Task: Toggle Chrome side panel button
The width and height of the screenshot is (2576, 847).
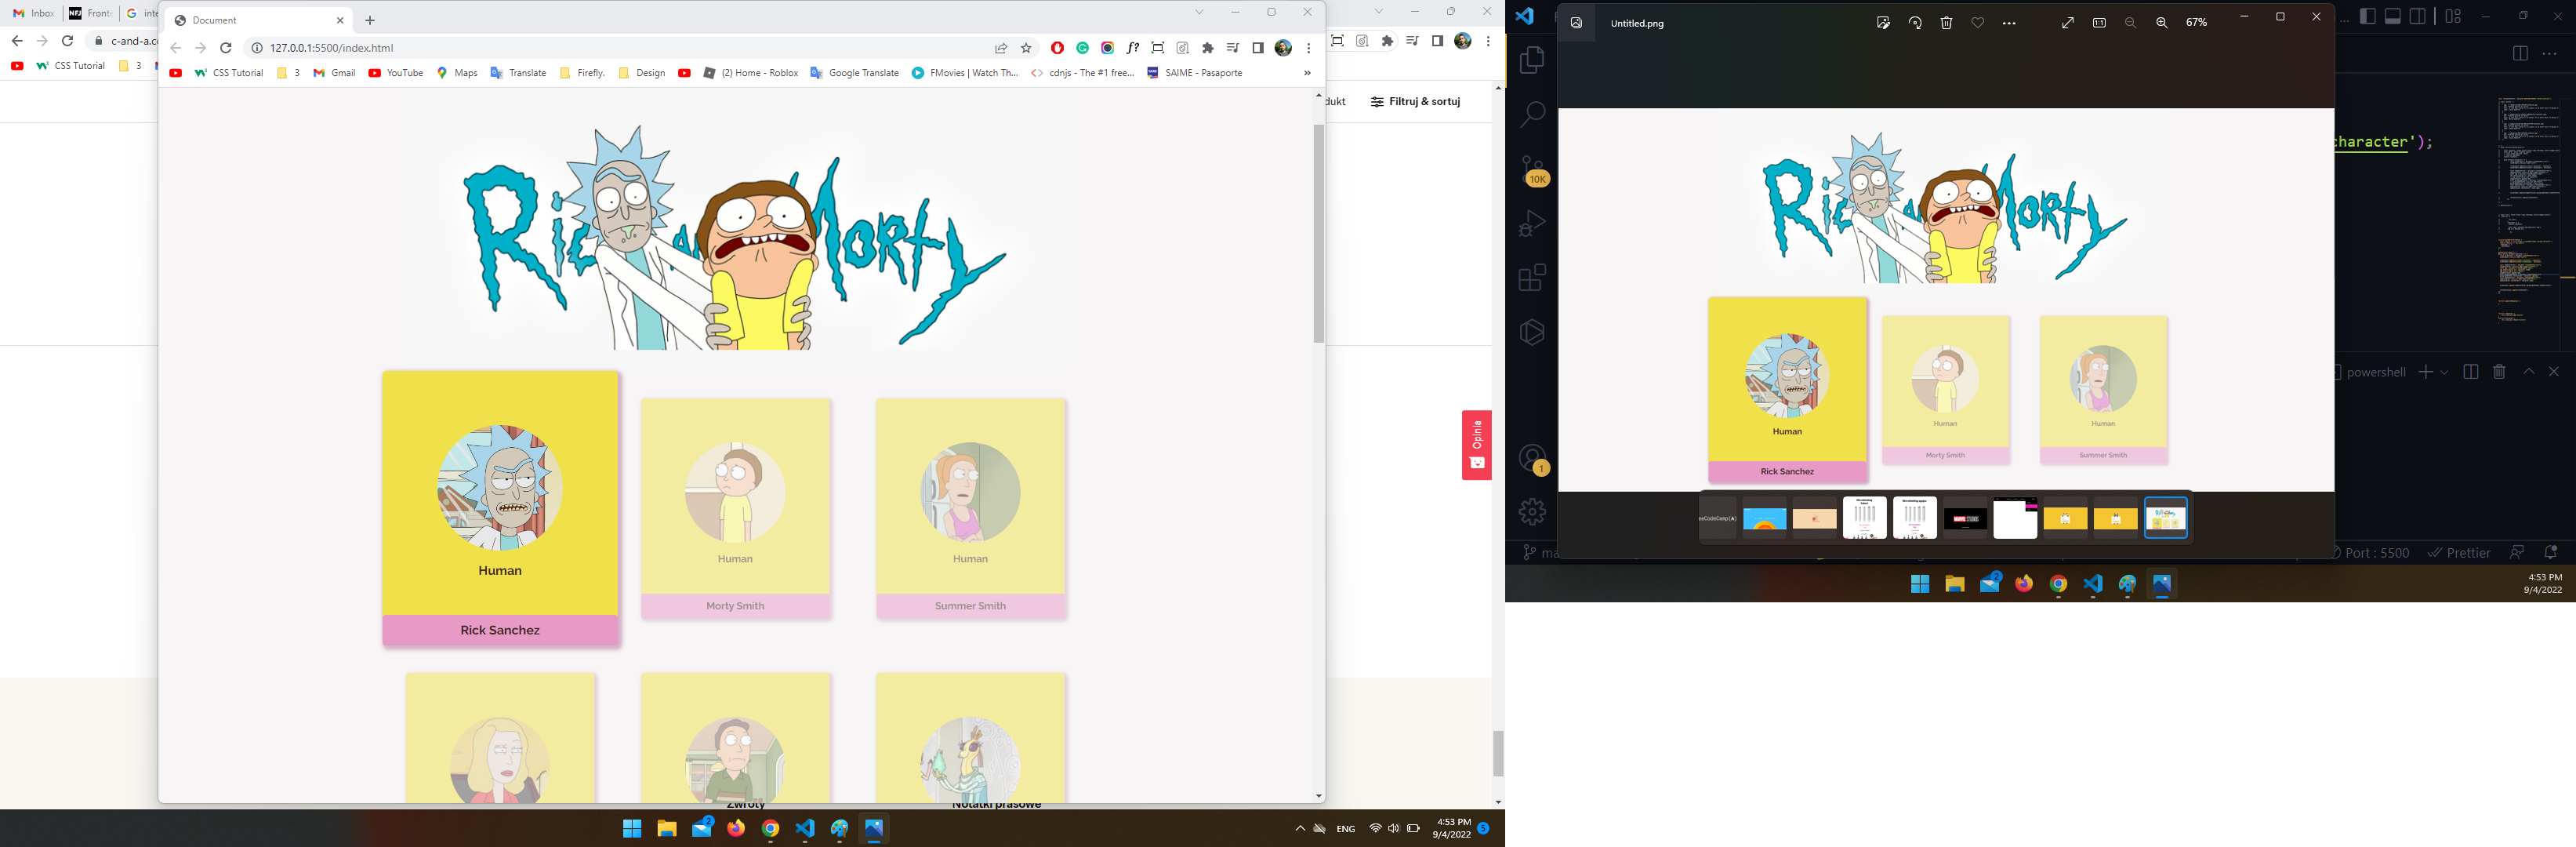Action: pos(1258,48)
